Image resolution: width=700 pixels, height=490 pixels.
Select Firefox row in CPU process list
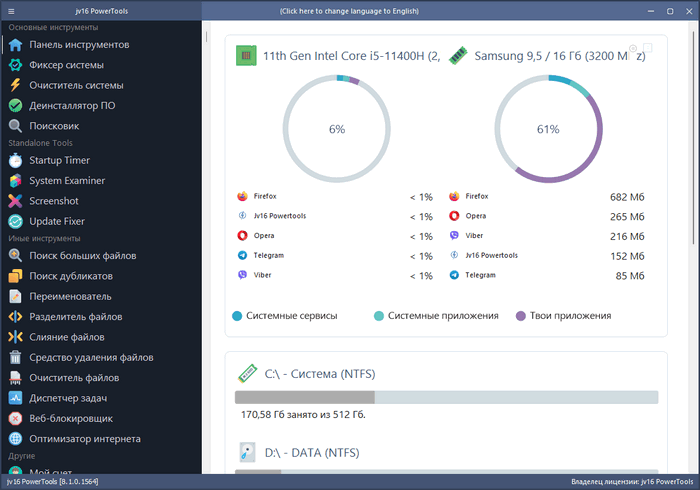point(335,196)
